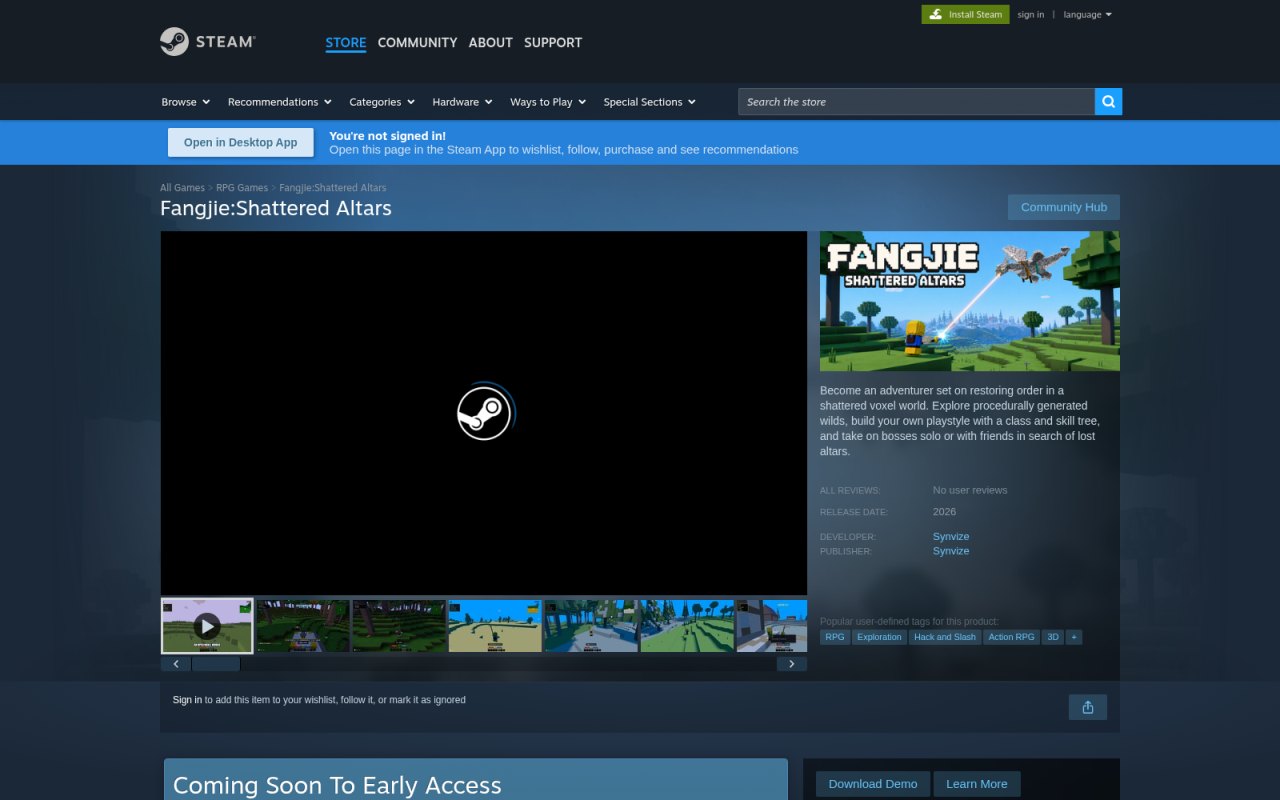This screenshot has width=1280, height=800.
Task: Select the Exploration tag
Action: 879,637
